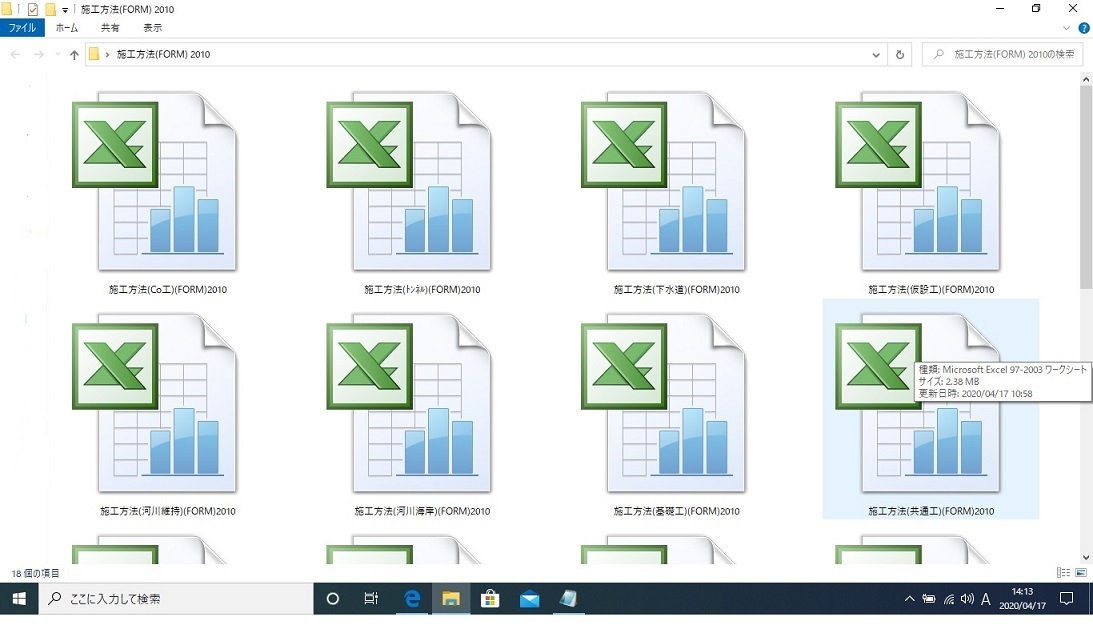1093x637 pixels.
Task: Click scrollbar up arrow
Action: [1085, 79]
